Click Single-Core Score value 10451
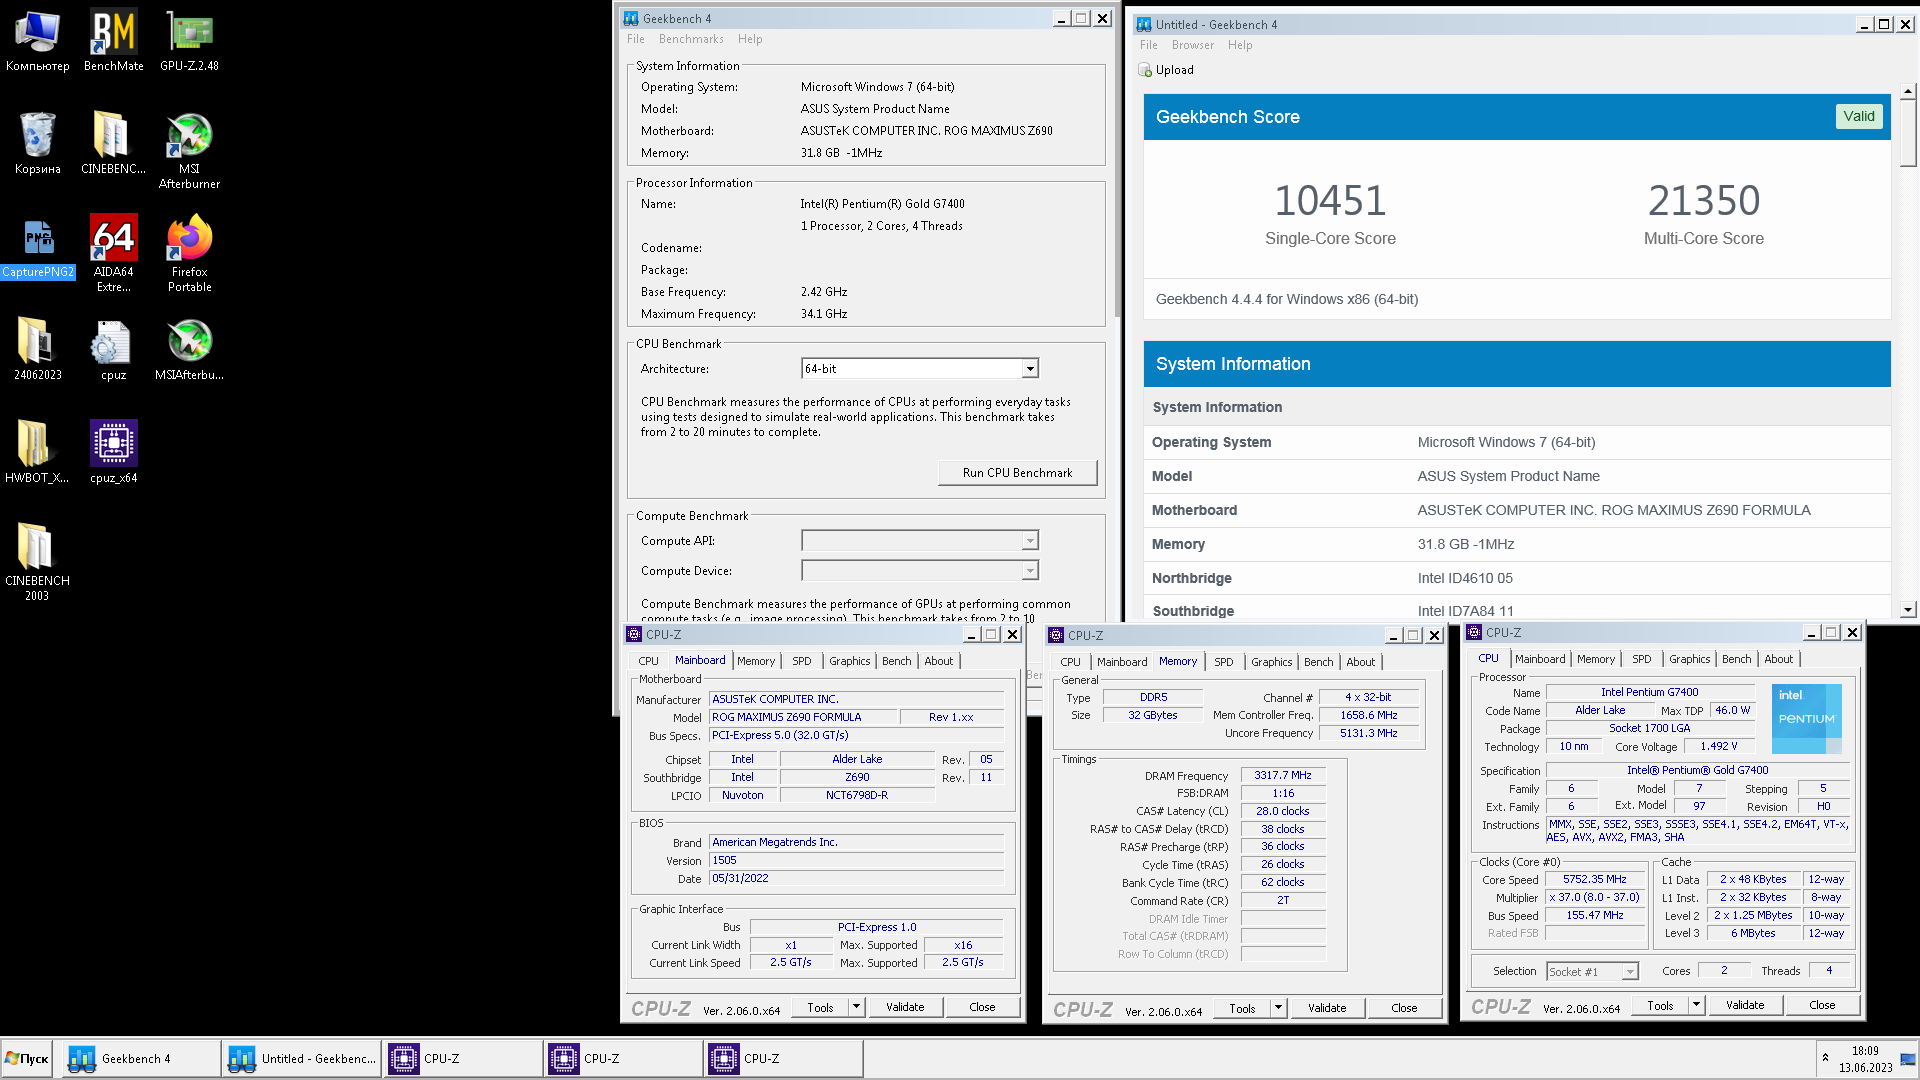The width and height of the screenshot is (1920, 1080). point(1330,201)
